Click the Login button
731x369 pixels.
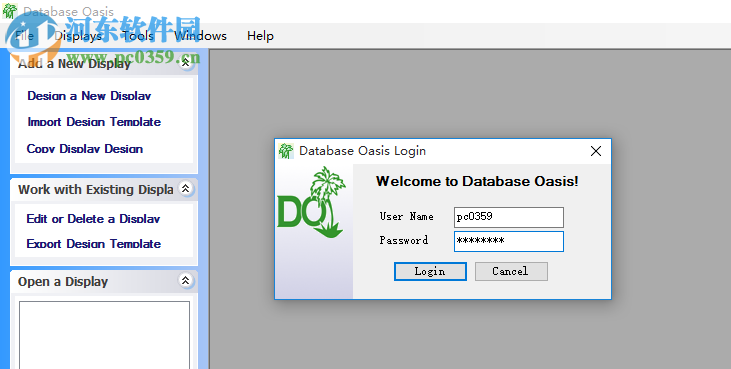pos(430,271)
